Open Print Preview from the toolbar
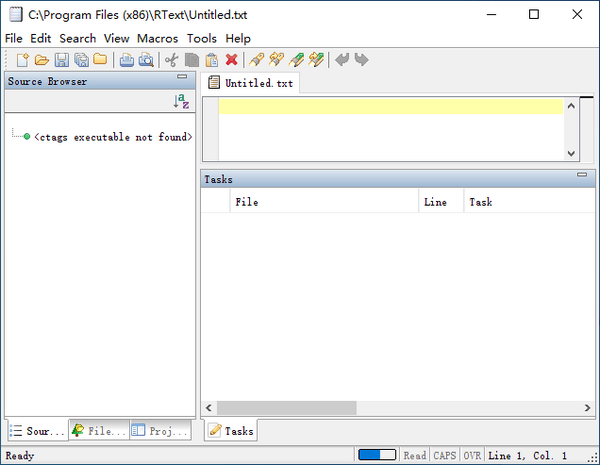The image size is (600, 465). pos(146,60)
